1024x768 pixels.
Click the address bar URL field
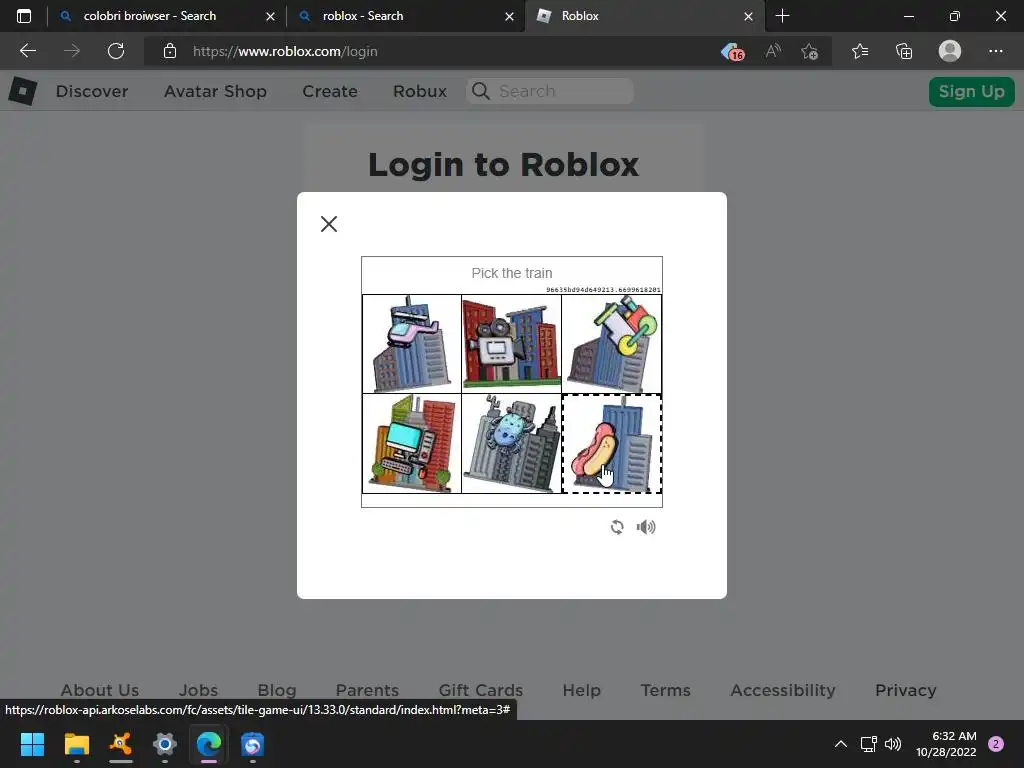coord(431,51)
